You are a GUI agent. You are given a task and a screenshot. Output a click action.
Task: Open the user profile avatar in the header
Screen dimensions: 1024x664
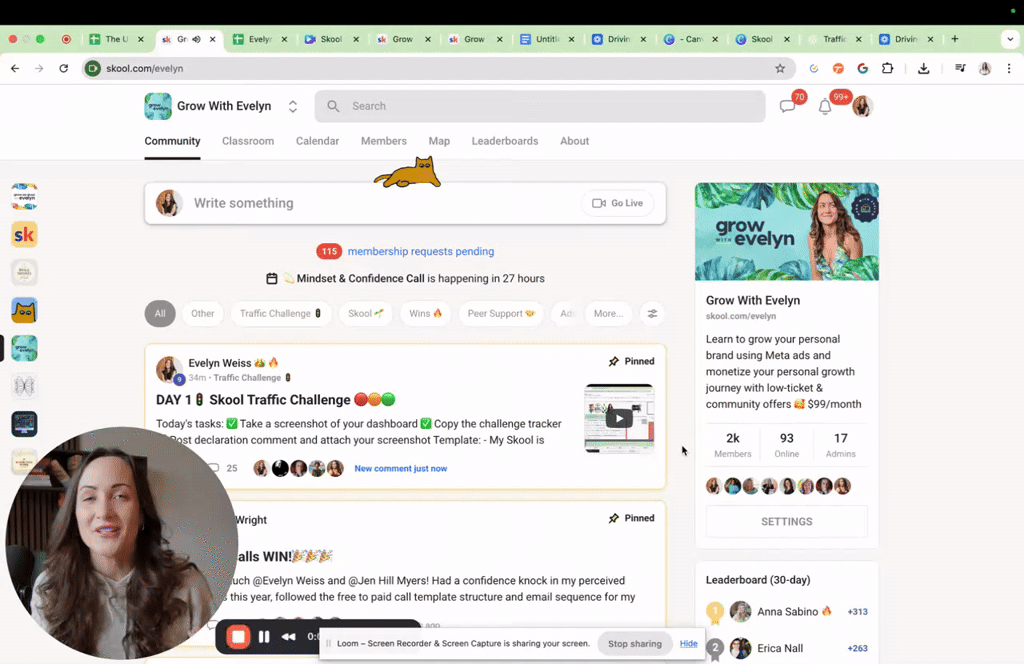(x=862, y=106)
